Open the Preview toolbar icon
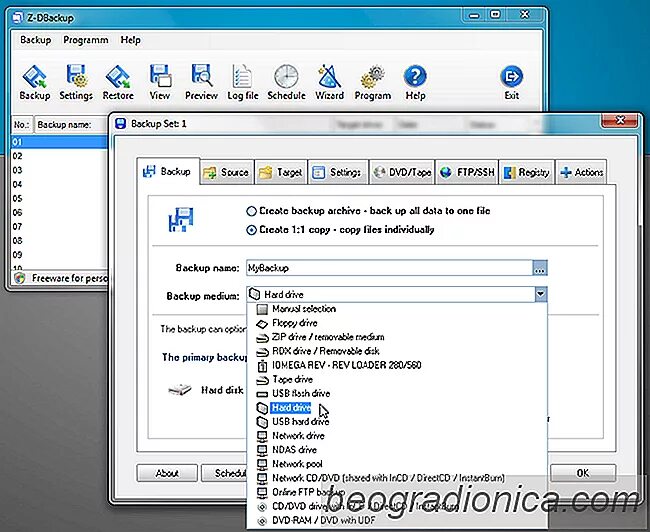 [201, 82]
